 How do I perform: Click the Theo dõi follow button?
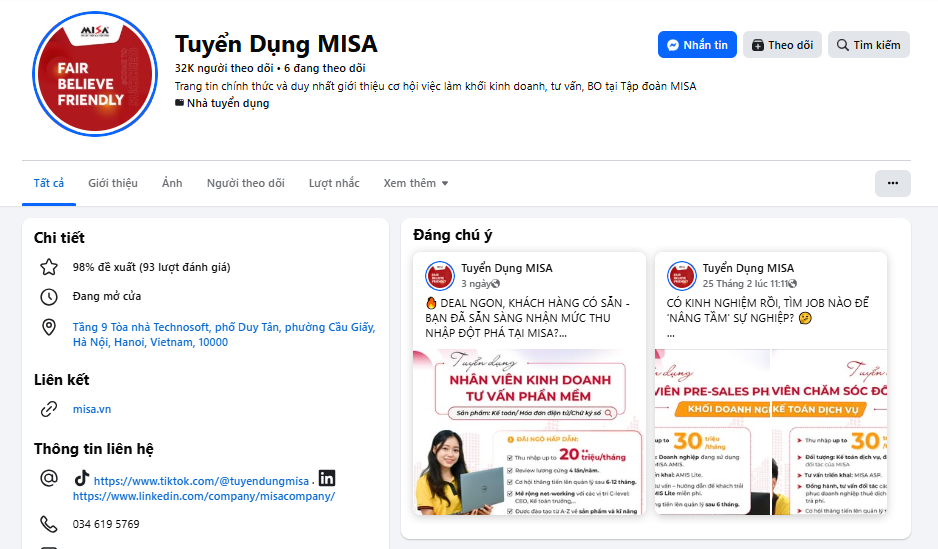(782, 45)
